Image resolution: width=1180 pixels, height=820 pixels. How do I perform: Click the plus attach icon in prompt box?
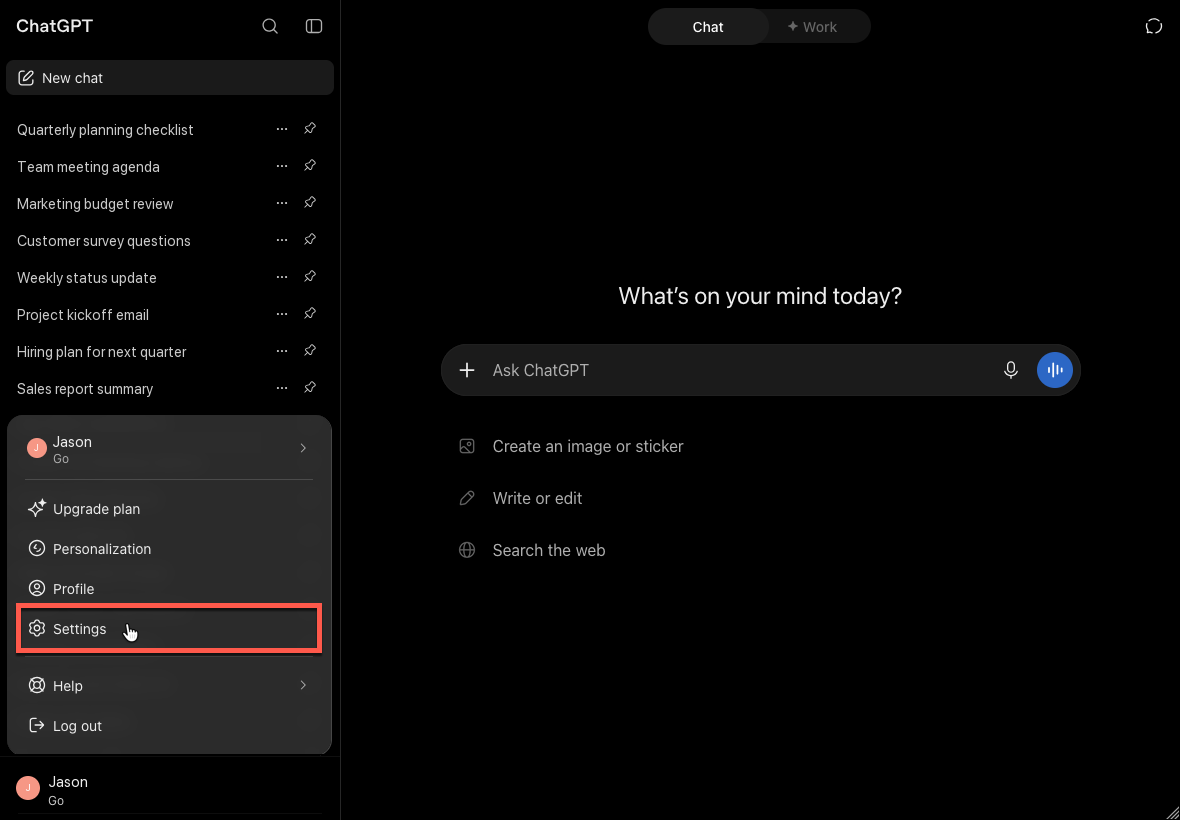(x=467, y=369)
